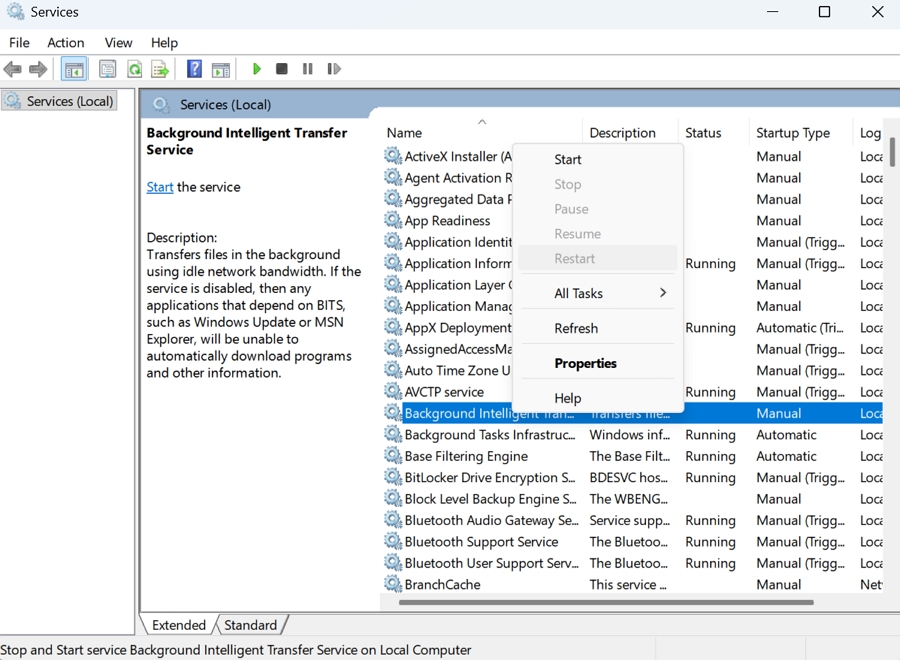Viewport: 900px width, 660px height.
Task: Click the Export List toolbar icon
Action: click(160, 69)
